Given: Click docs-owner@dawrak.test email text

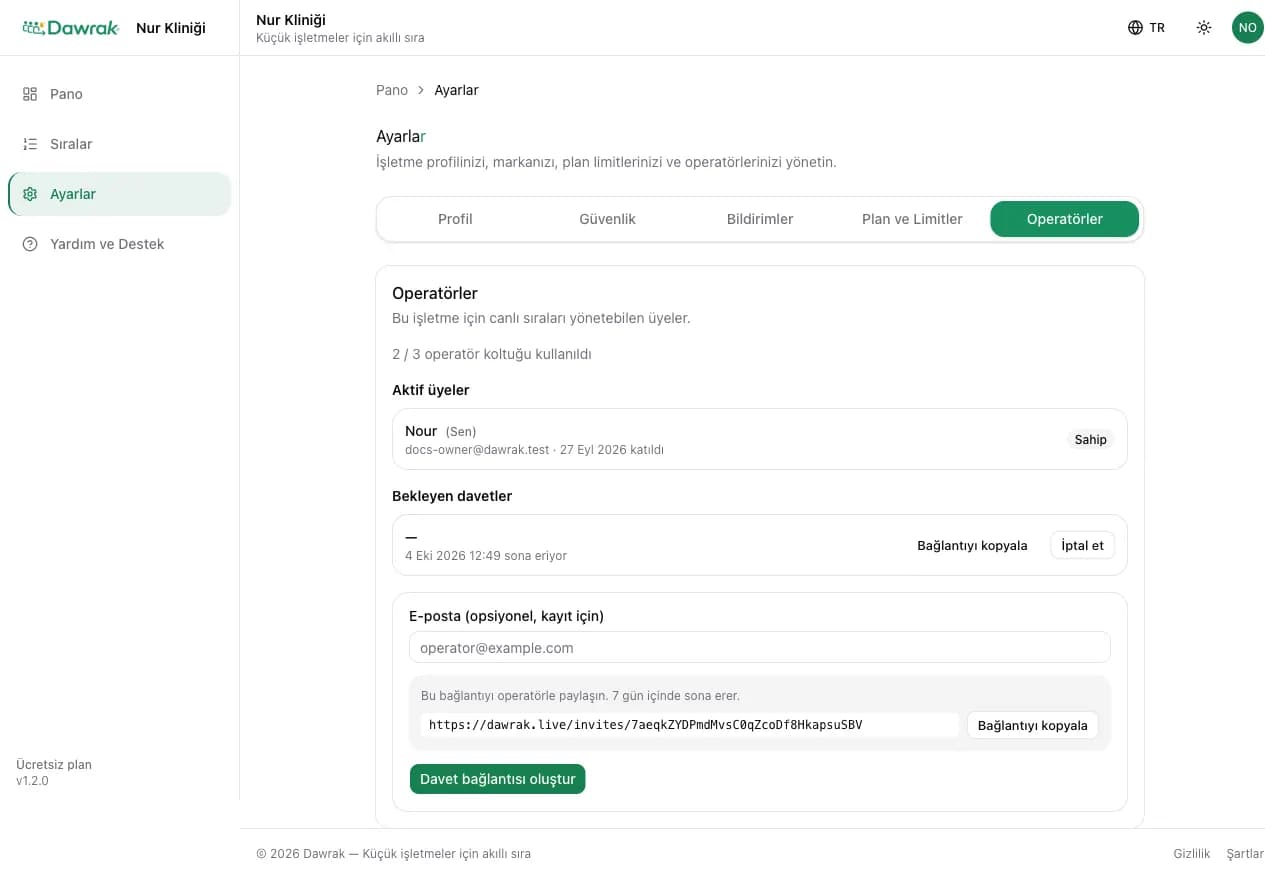Looking at the screenshot, I should coord(477,450).
